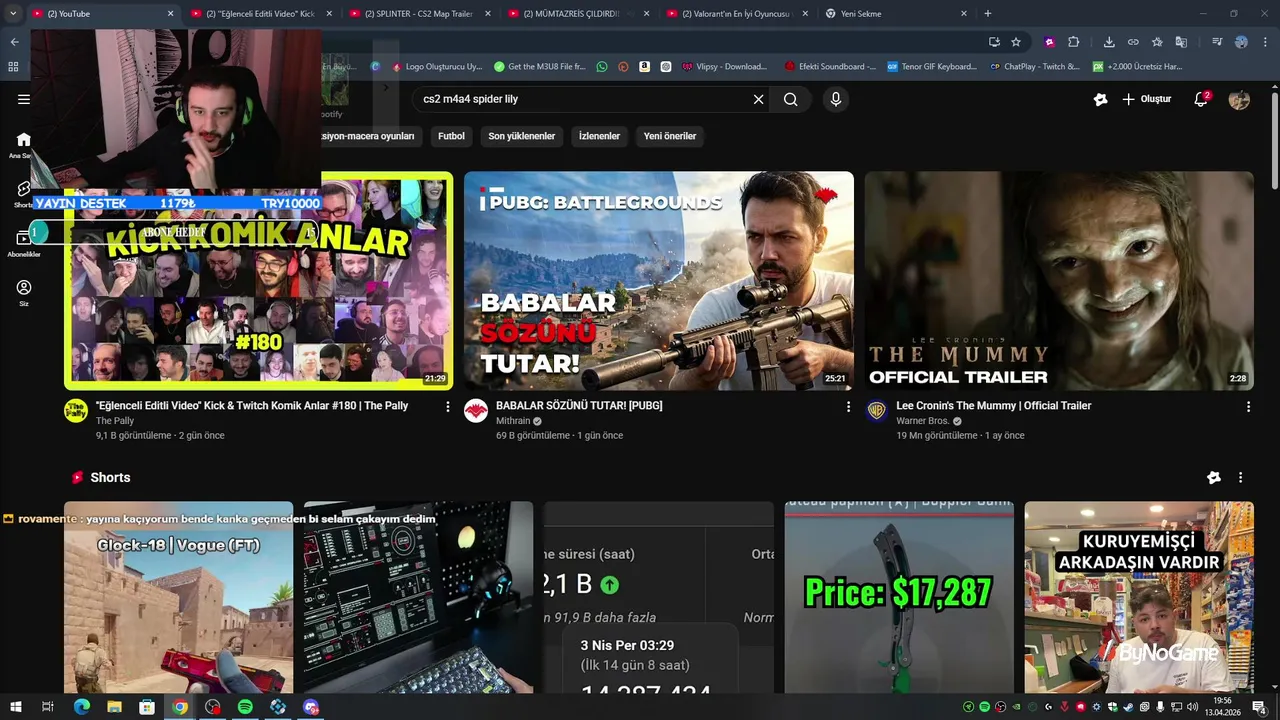Open Chrome downloads icon

(1109, 42)
